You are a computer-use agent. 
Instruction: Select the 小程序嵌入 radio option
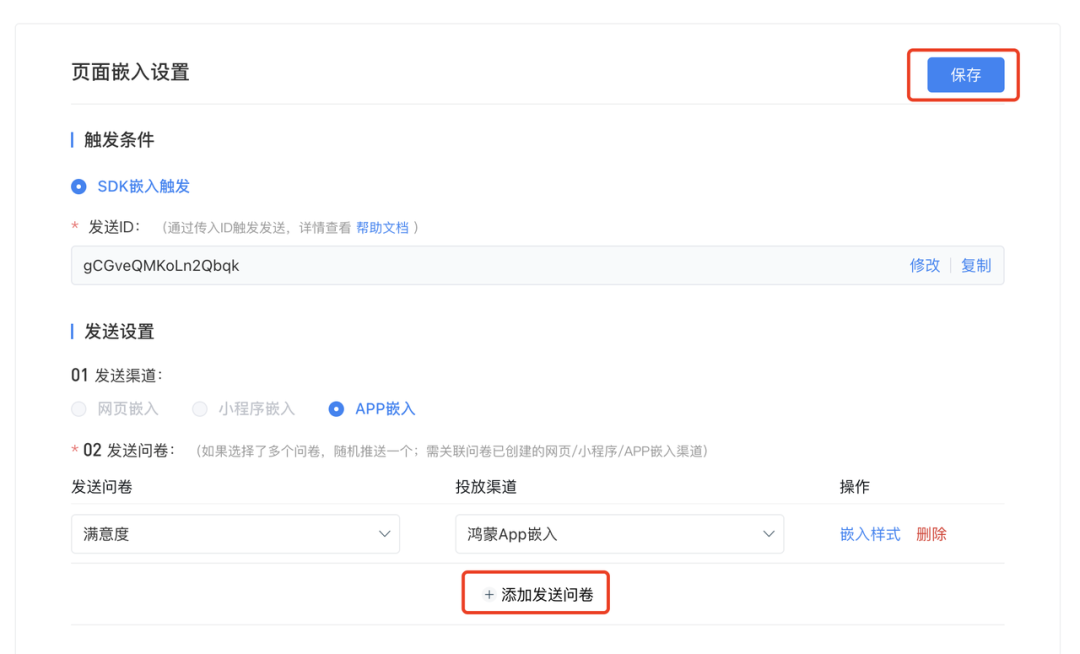200,409
